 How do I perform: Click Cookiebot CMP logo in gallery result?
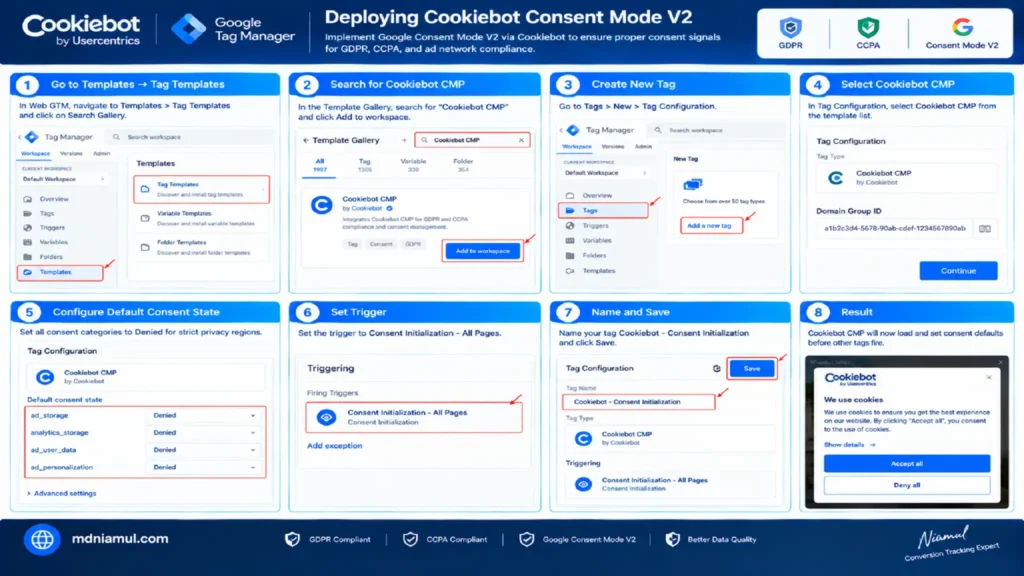321,206
